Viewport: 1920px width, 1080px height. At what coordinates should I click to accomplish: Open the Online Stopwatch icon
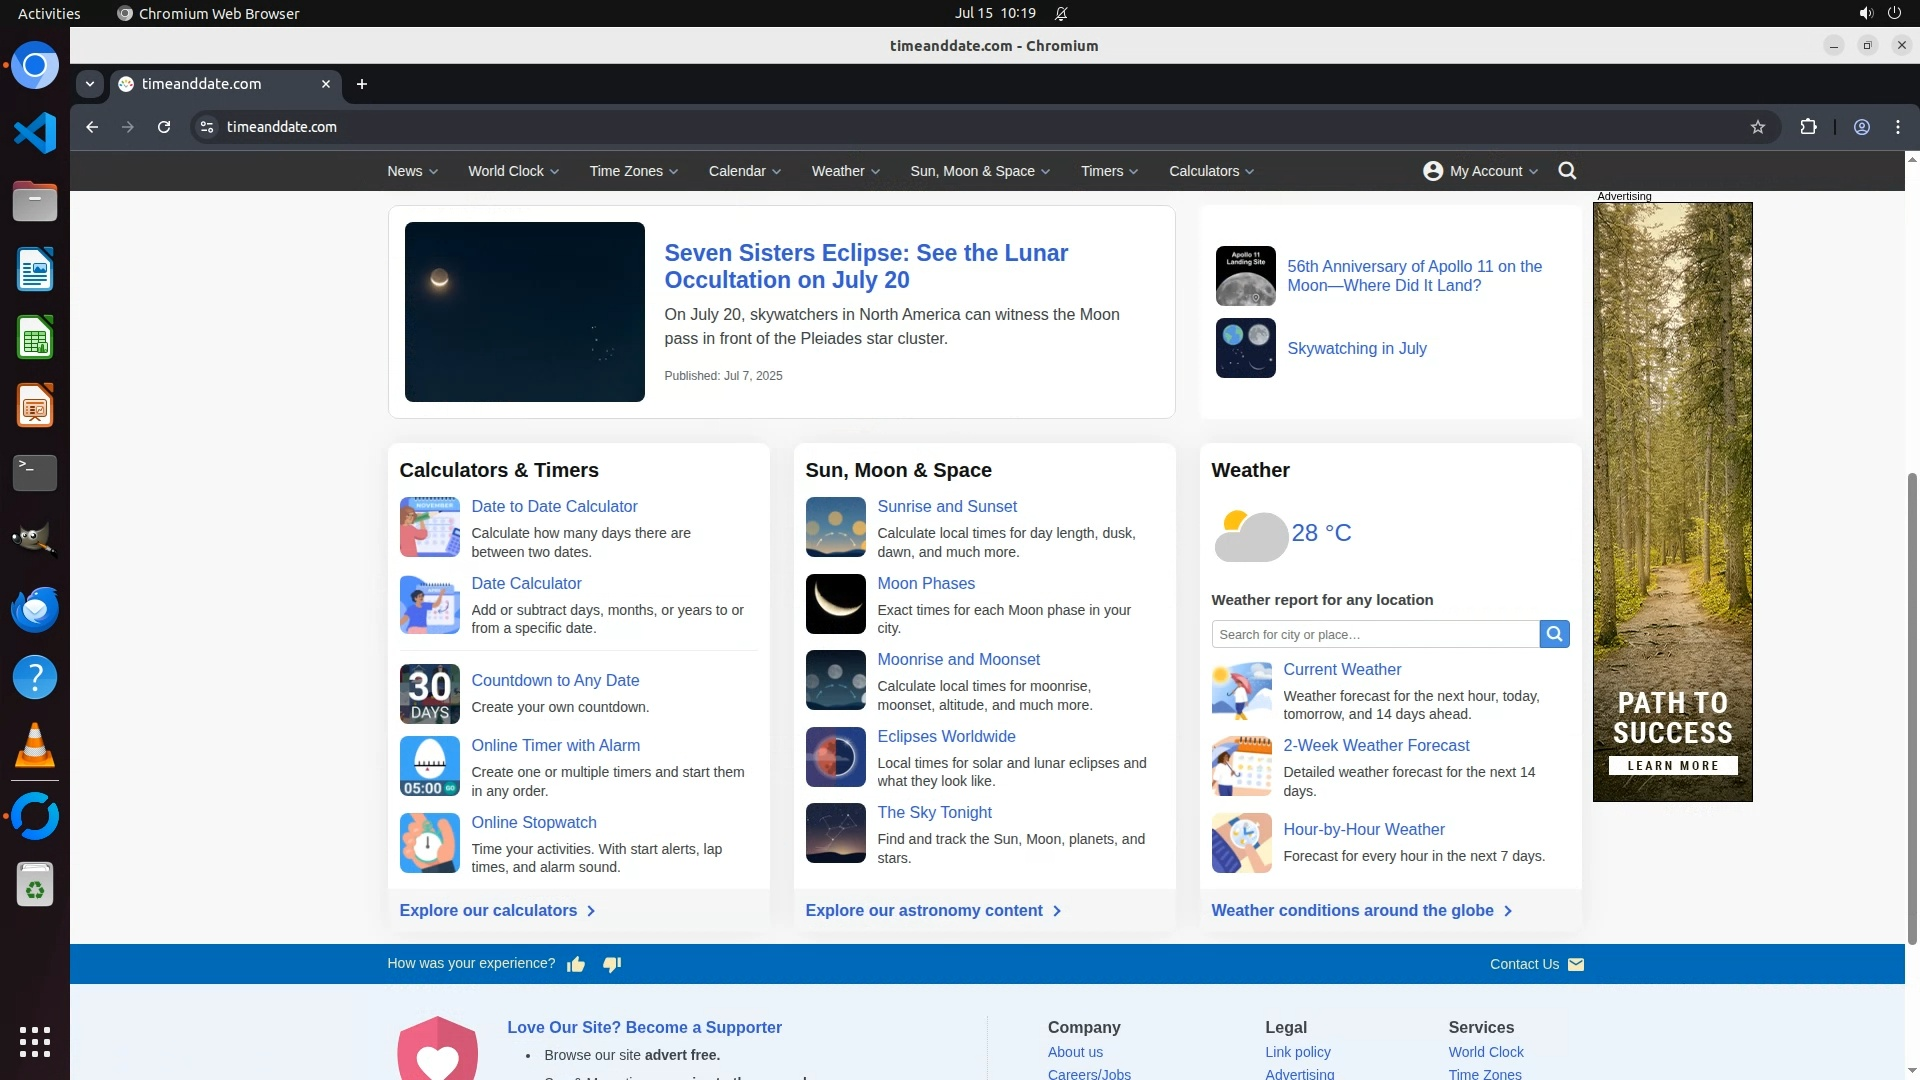pyautogui.click(x=429, y=843)
